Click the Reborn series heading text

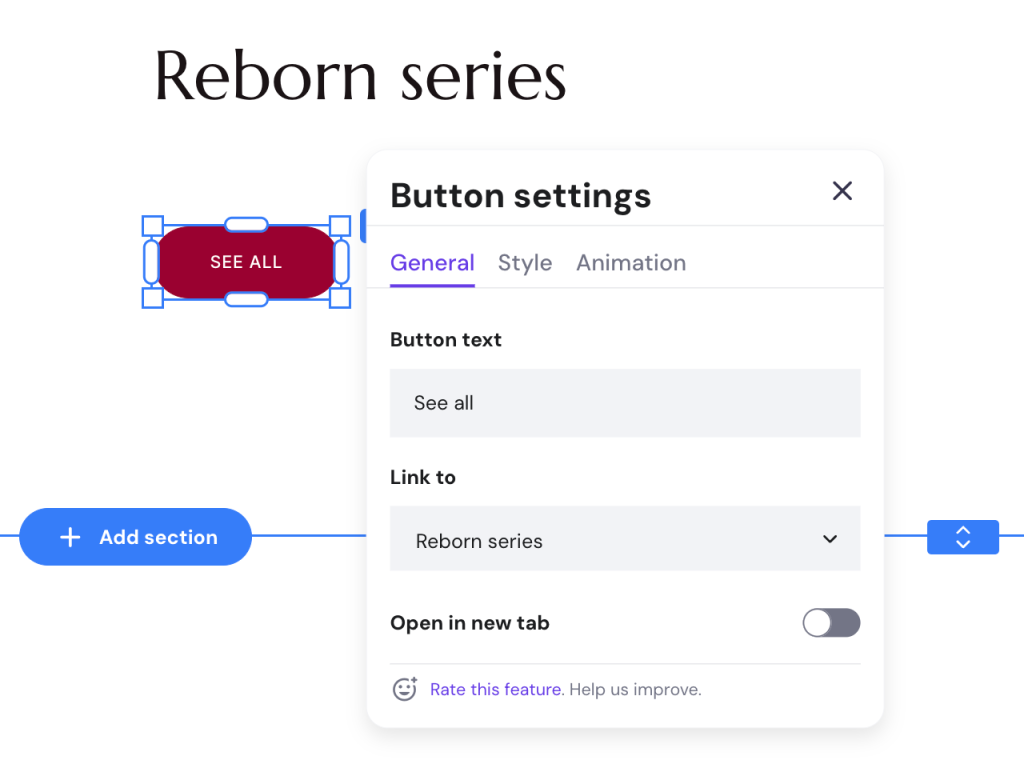(x=360, y=77)
